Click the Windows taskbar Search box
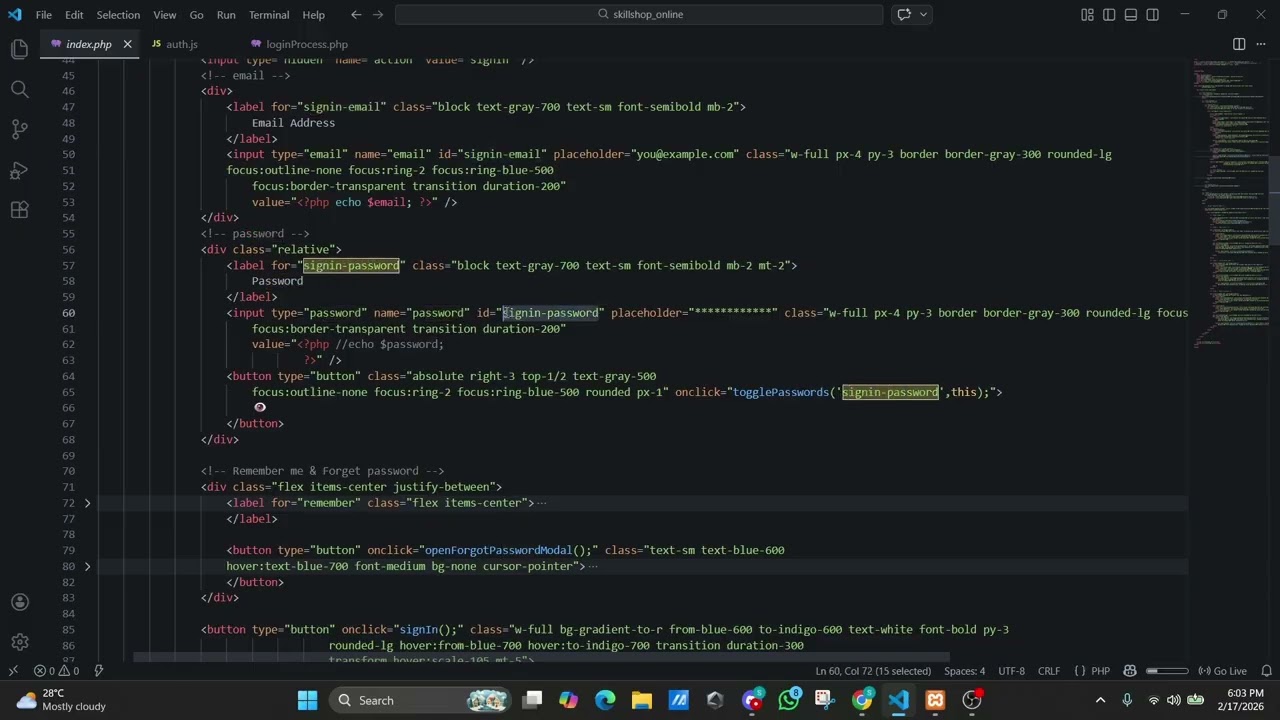Viewport: 1280px width, 720px height. click(x=420, y=700)
